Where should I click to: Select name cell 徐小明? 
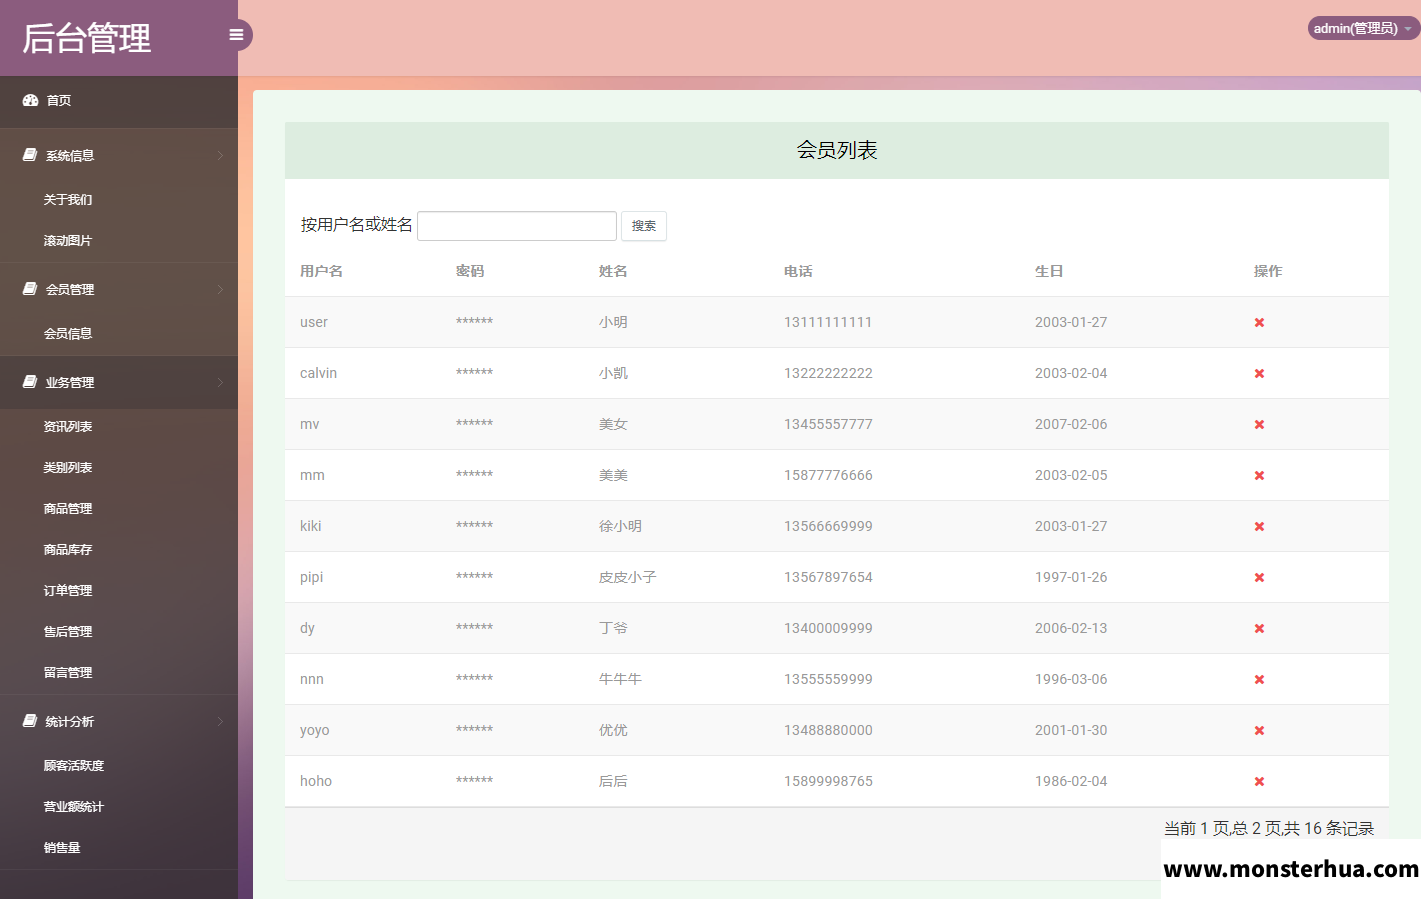pos(620,526)
